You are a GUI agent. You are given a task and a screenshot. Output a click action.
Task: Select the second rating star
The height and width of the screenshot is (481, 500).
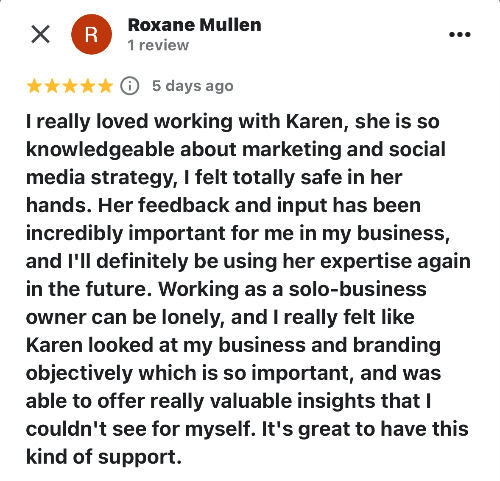click(52, 86)
